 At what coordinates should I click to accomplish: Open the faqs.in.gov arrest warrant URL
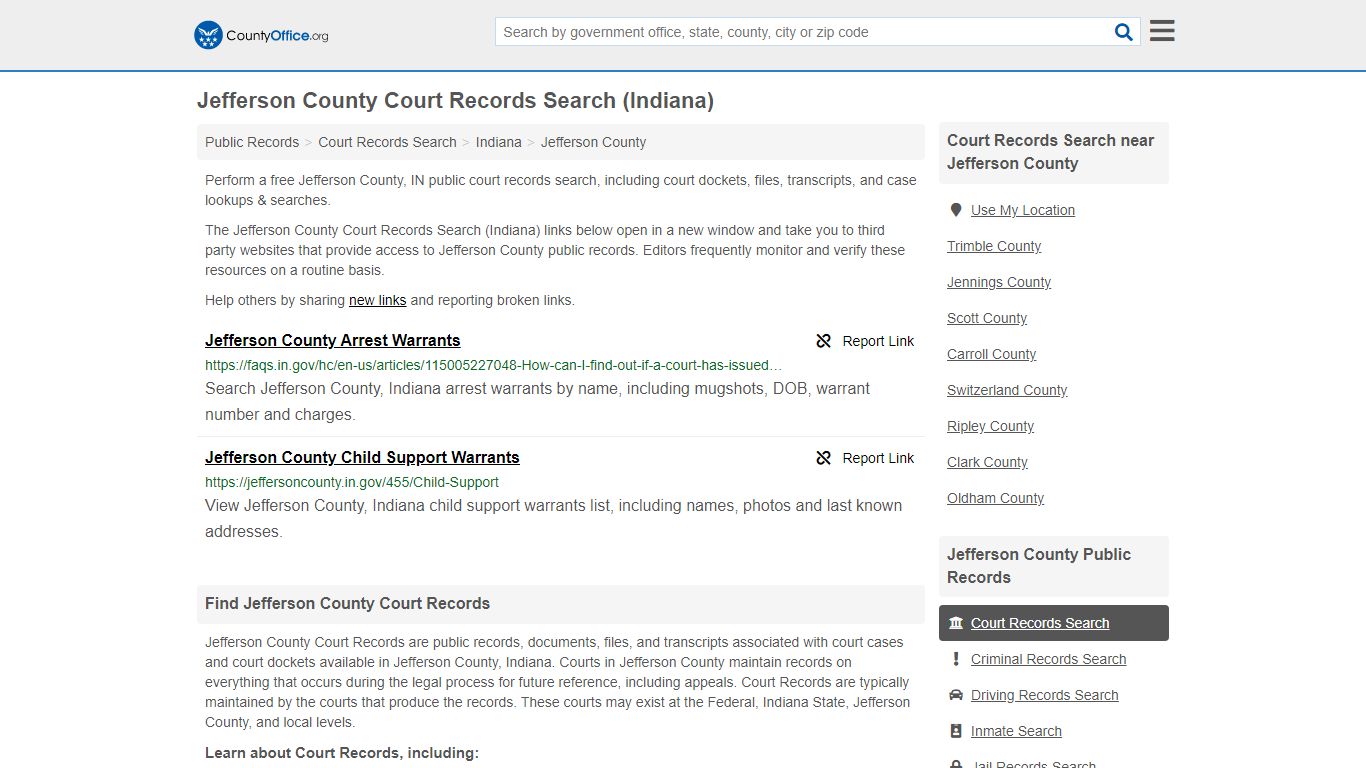[494, 365]
